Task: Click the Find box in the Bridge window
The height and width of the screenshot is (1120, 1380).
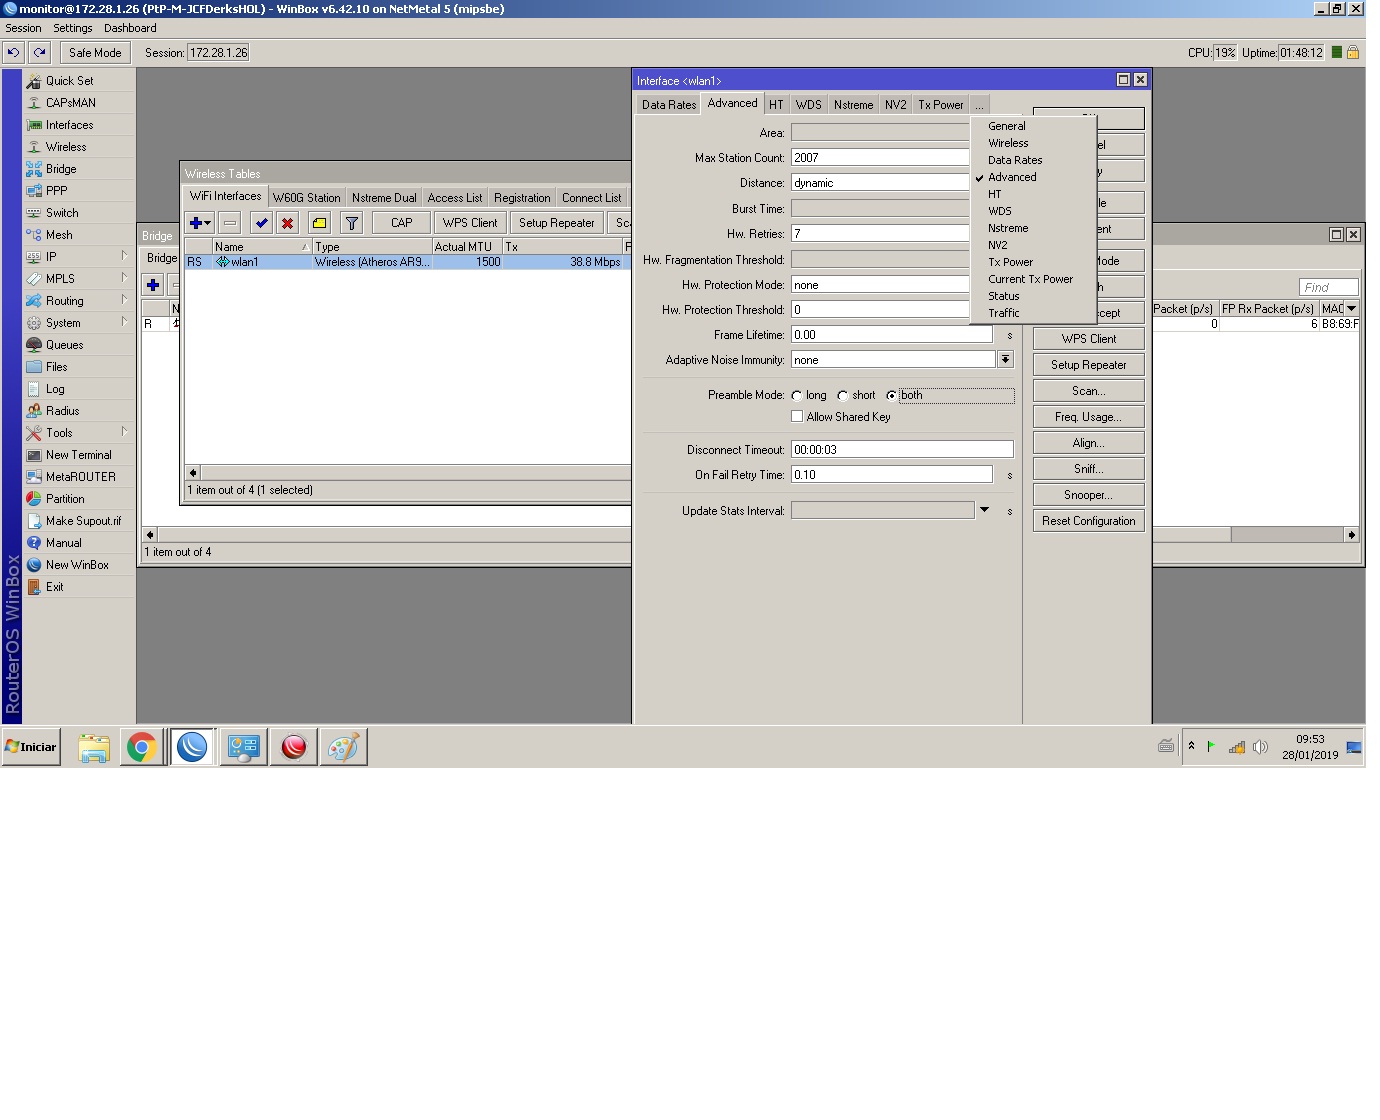Action: pyautogui.click(x=1328, y=287)
